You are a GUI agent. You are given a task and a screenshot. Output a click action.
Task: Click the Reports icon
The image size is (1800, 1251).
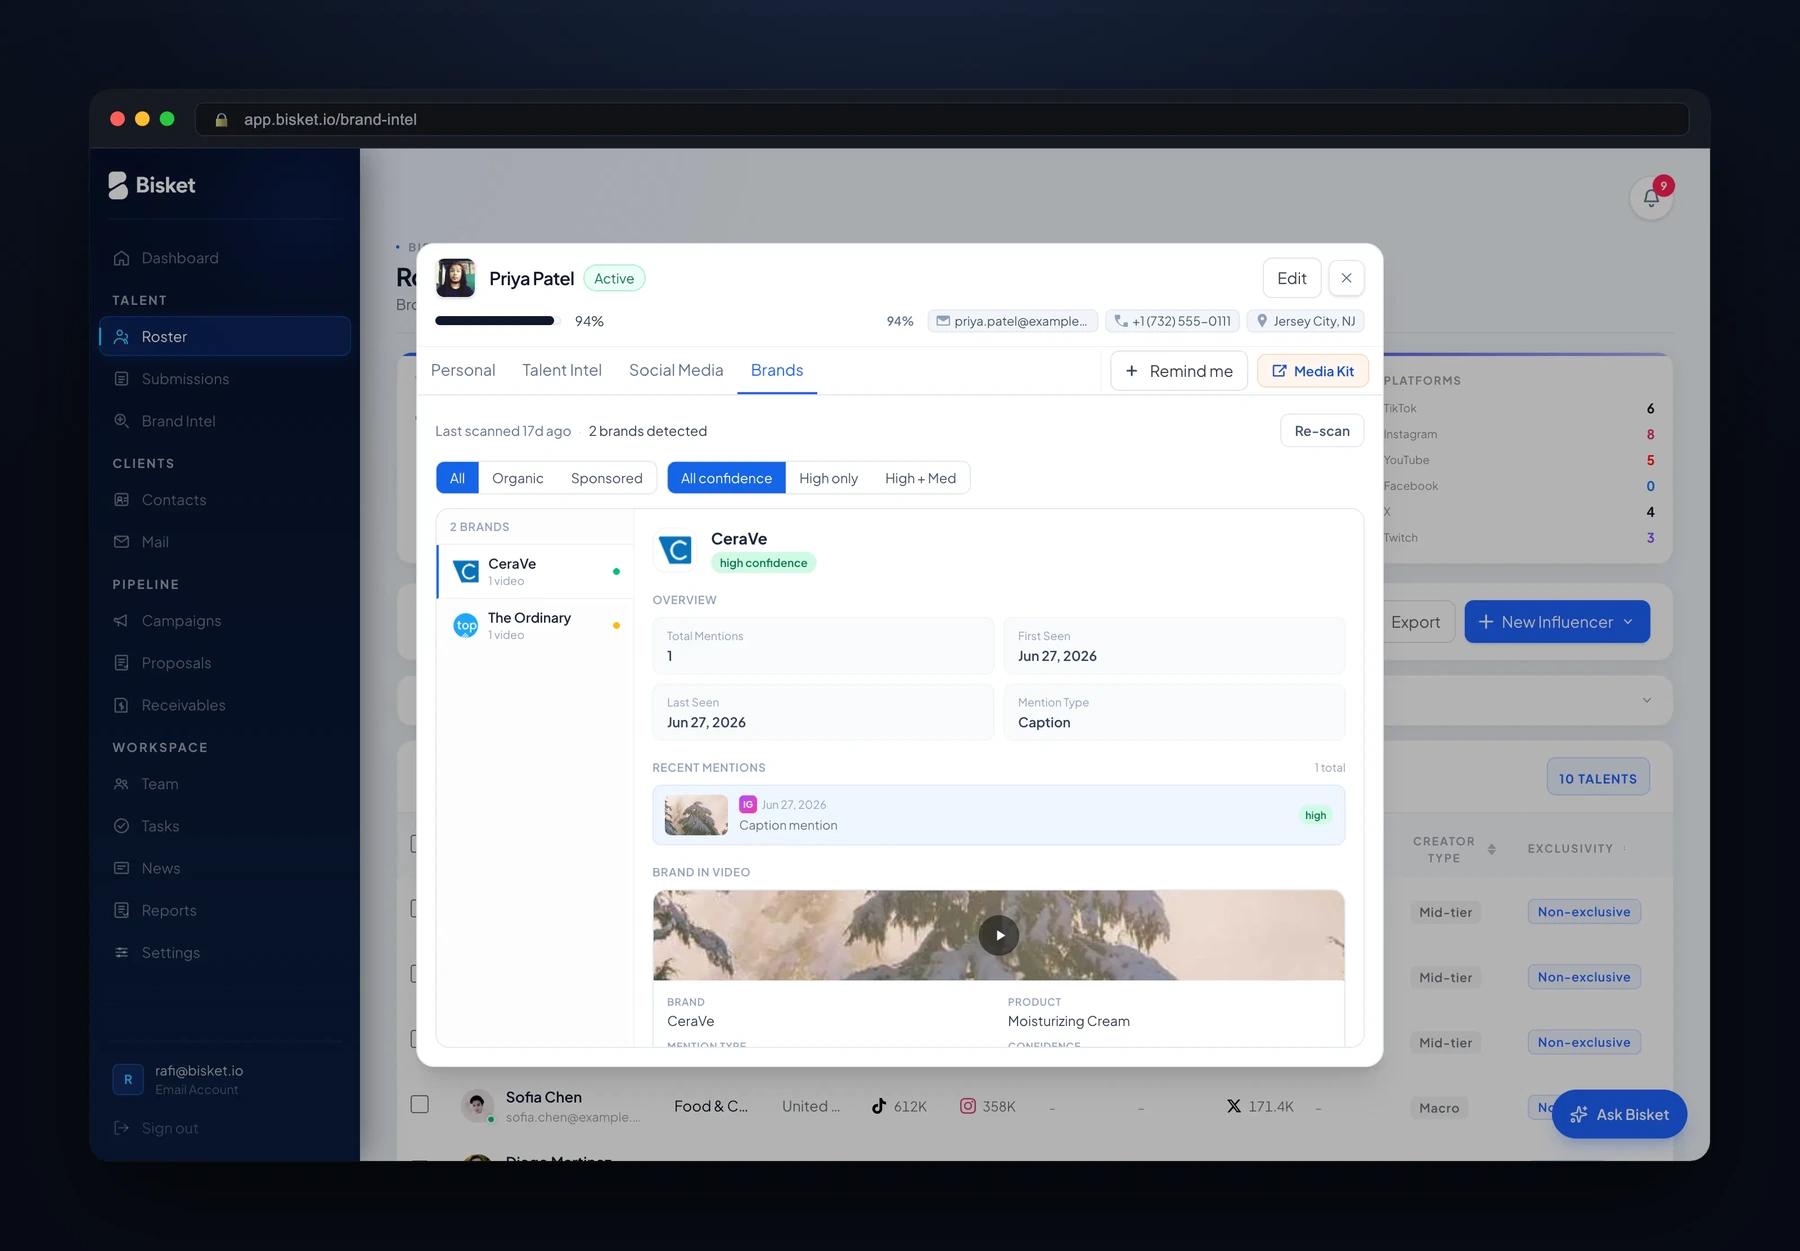pos(121,910)
